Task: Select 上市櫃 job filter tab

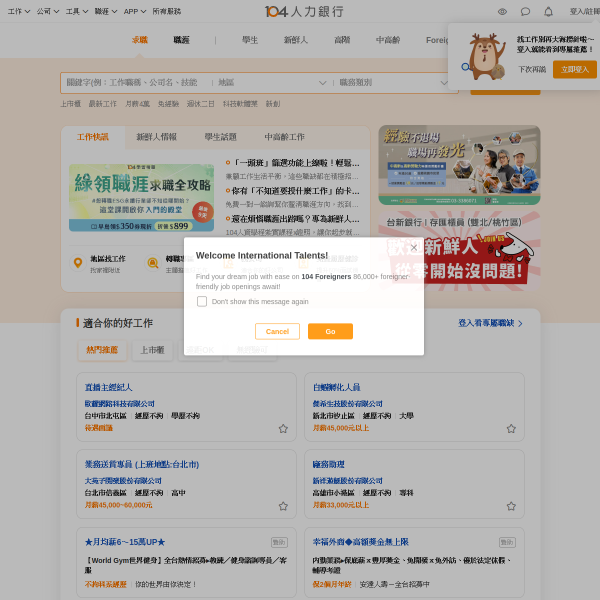Action: (x=152, y=350)
